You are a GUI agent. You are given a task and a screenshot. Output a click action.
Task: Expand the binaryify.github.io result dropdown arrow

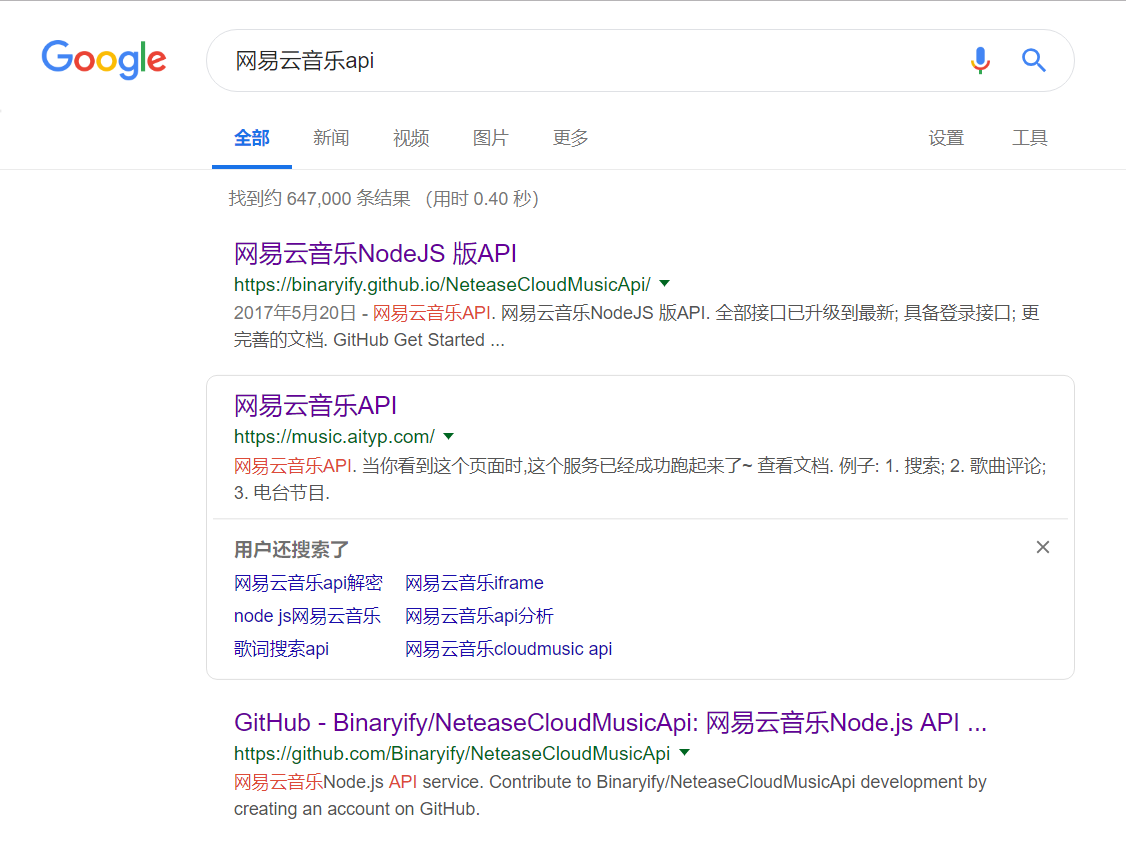coord(665,283)
